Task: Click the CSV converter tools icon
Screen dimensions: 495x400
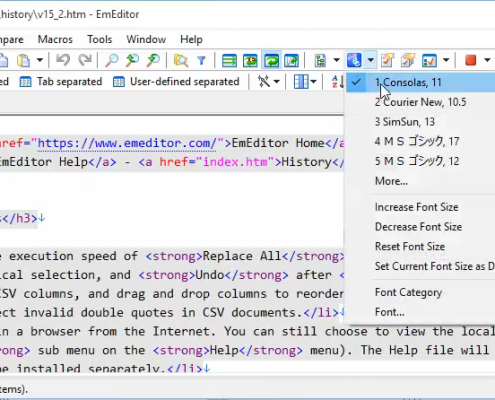Action: click(264, 82)
